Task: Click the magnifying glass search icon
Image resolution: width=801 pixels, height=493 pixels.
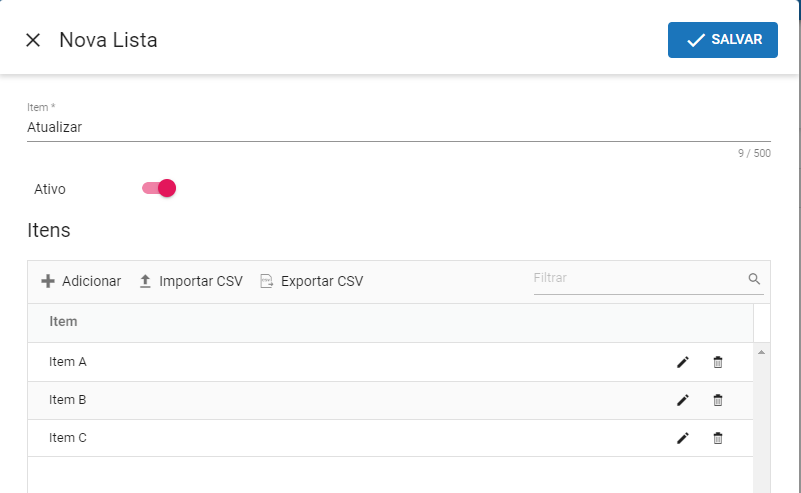Action: point(754,278)
